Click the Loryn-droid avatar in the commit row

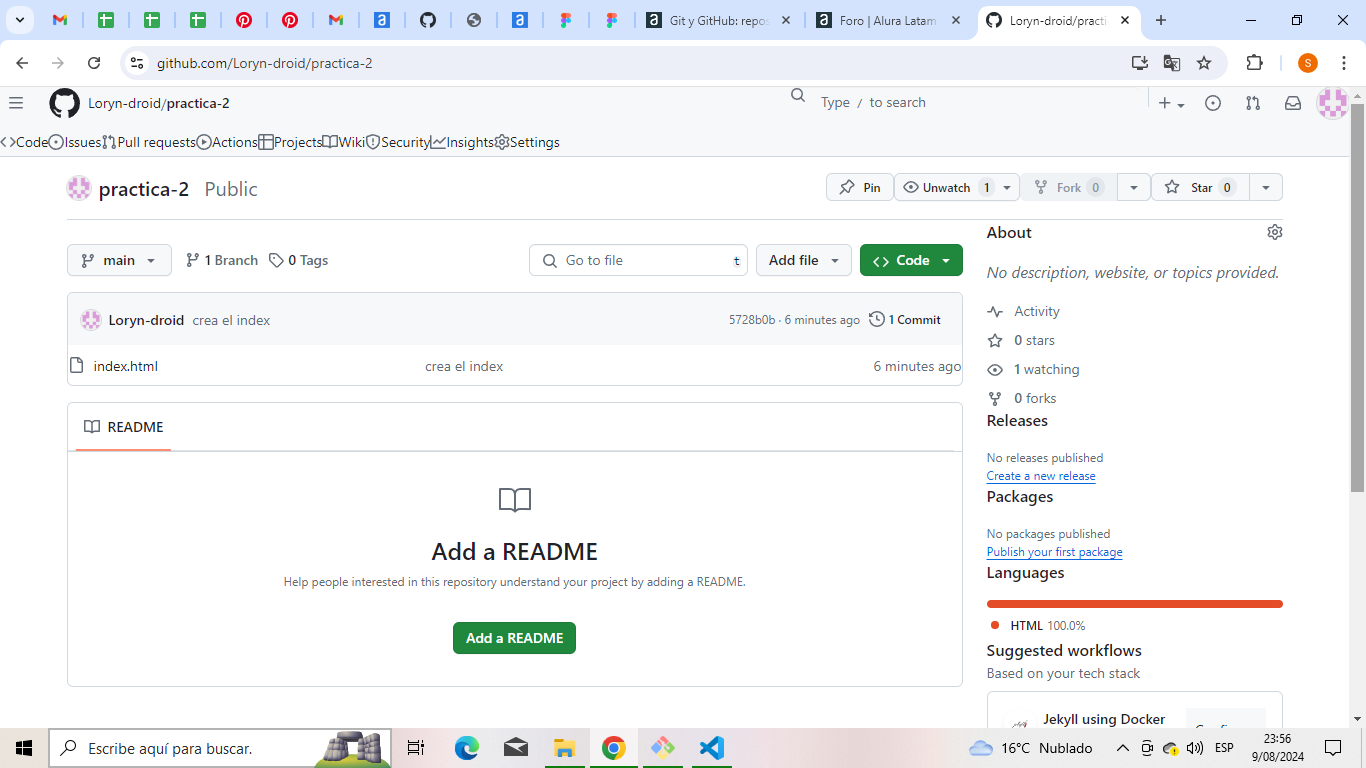[91, 320]
